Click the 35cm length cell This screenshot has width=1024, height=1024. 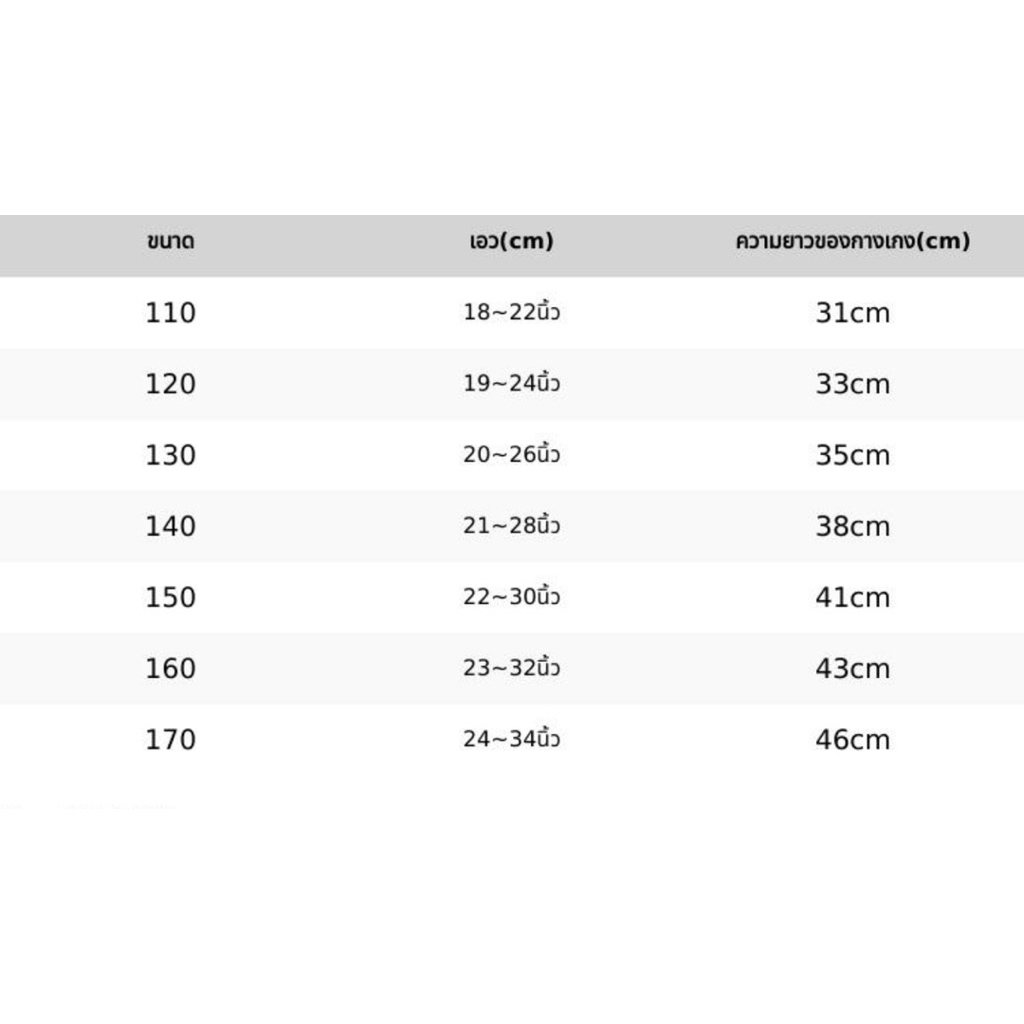[852, 455]
